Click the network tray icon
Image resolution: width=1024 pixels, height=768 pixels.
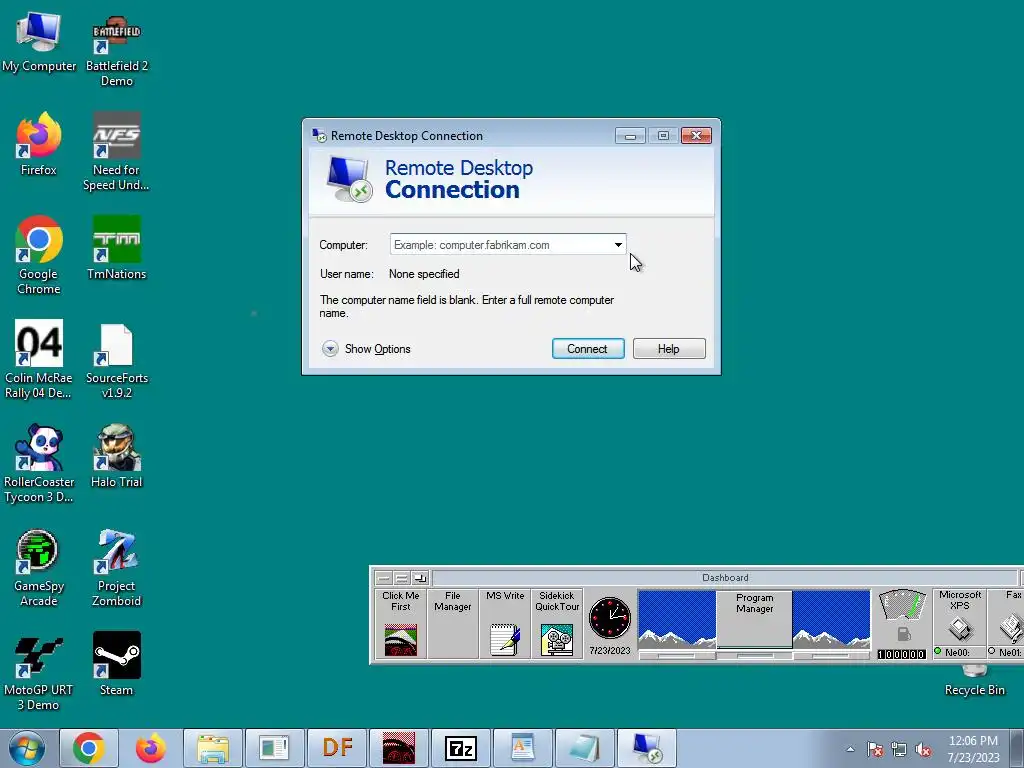(x=899, y=749)
